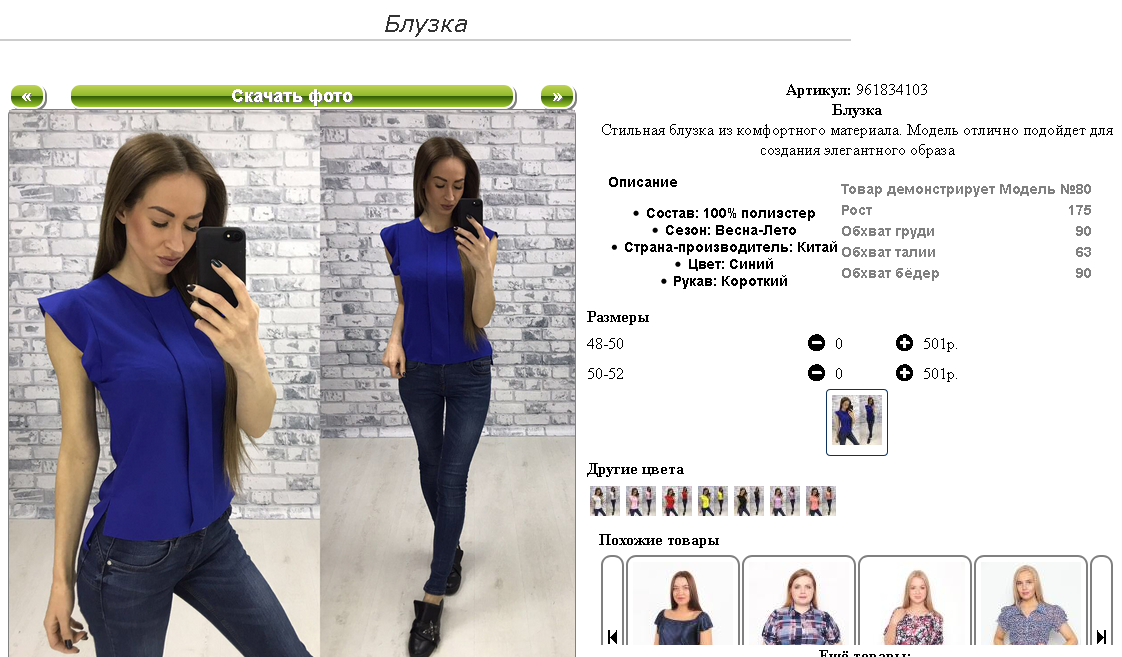This screenshot has height=657, width=1122.
Task: Select the yellow blouse color variant
Action: 713,501
